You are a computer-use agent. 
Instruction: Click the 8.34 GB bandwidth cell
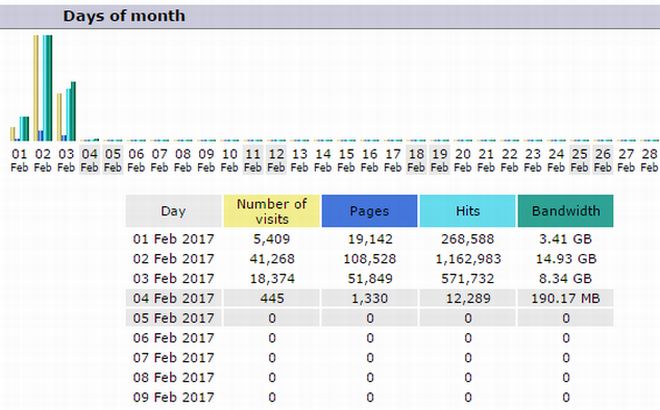tap(565, 278)
